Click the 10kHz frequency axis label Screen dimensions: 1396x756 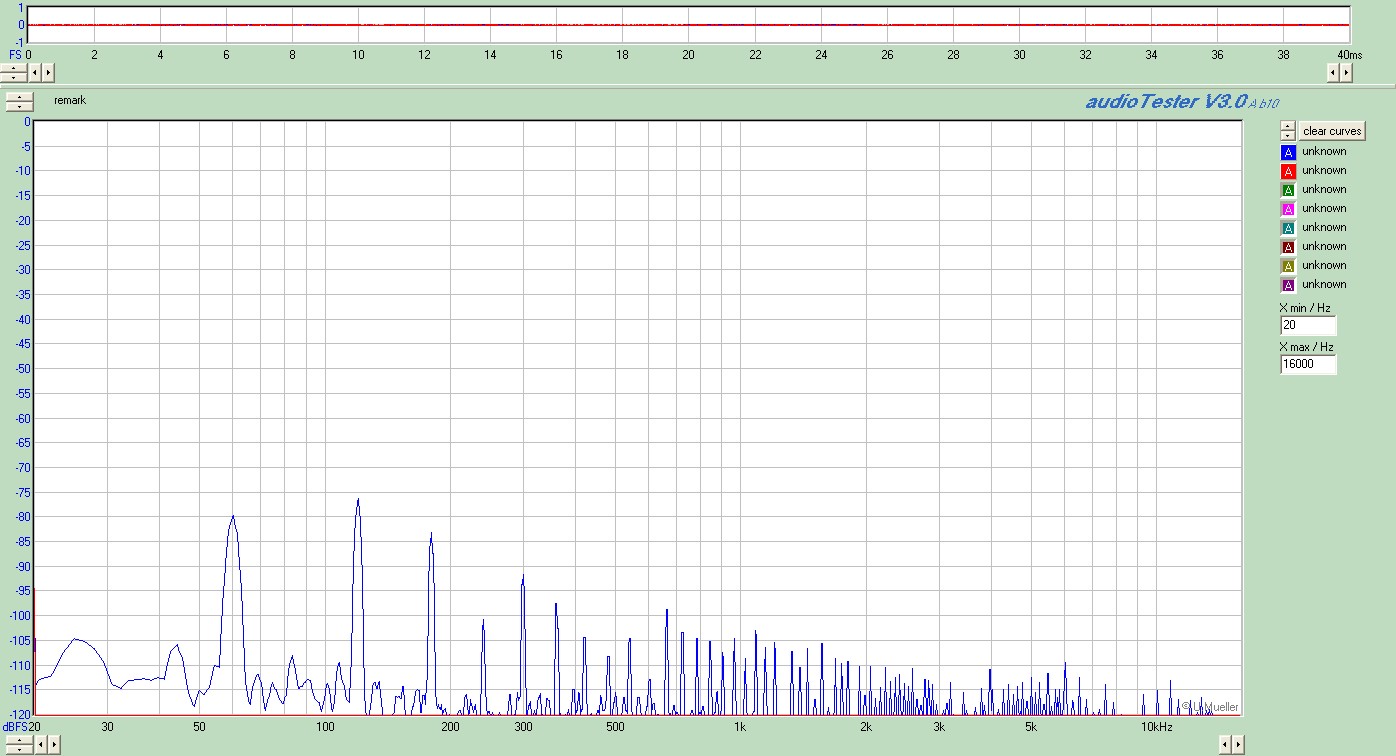coord(1158,726)
